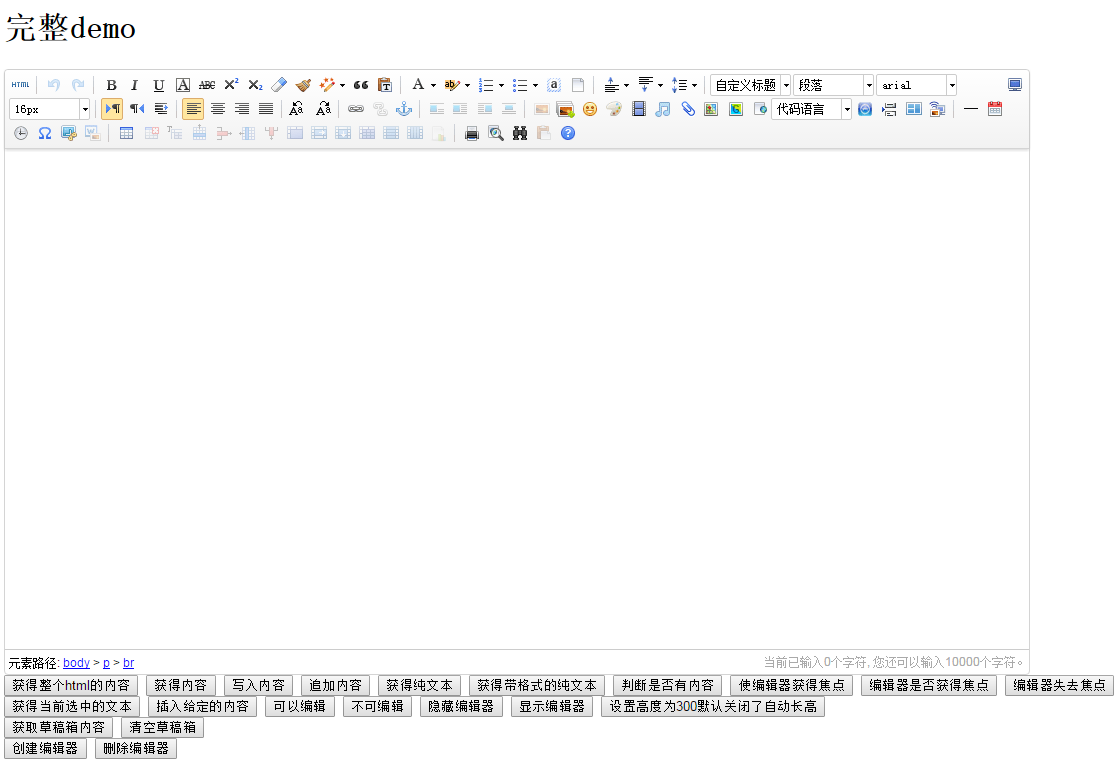Insert date with calendar icon
Image resolution: width=1119 pixels, height=761 pixels.
point(995,109)
